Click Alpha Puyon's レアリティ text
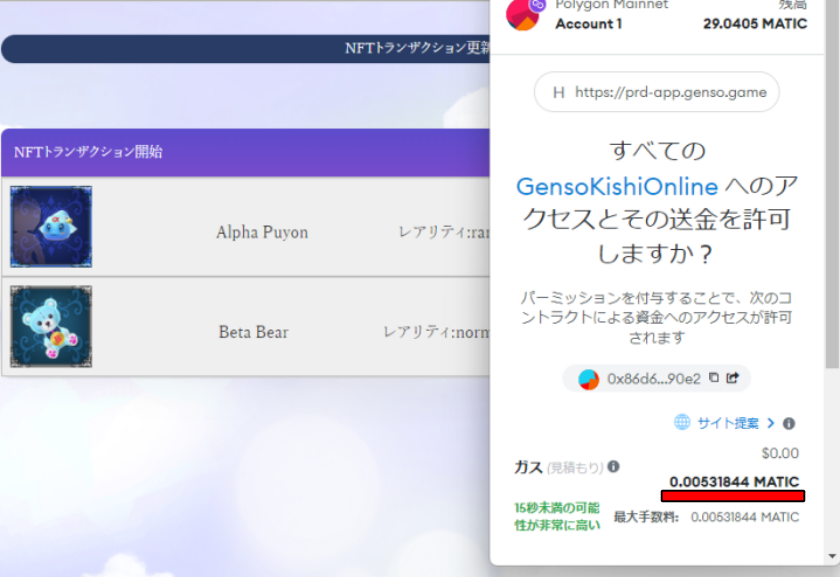The width and height of the screenshot is (840, 577). pyautogui.click(x=444, y=232)
